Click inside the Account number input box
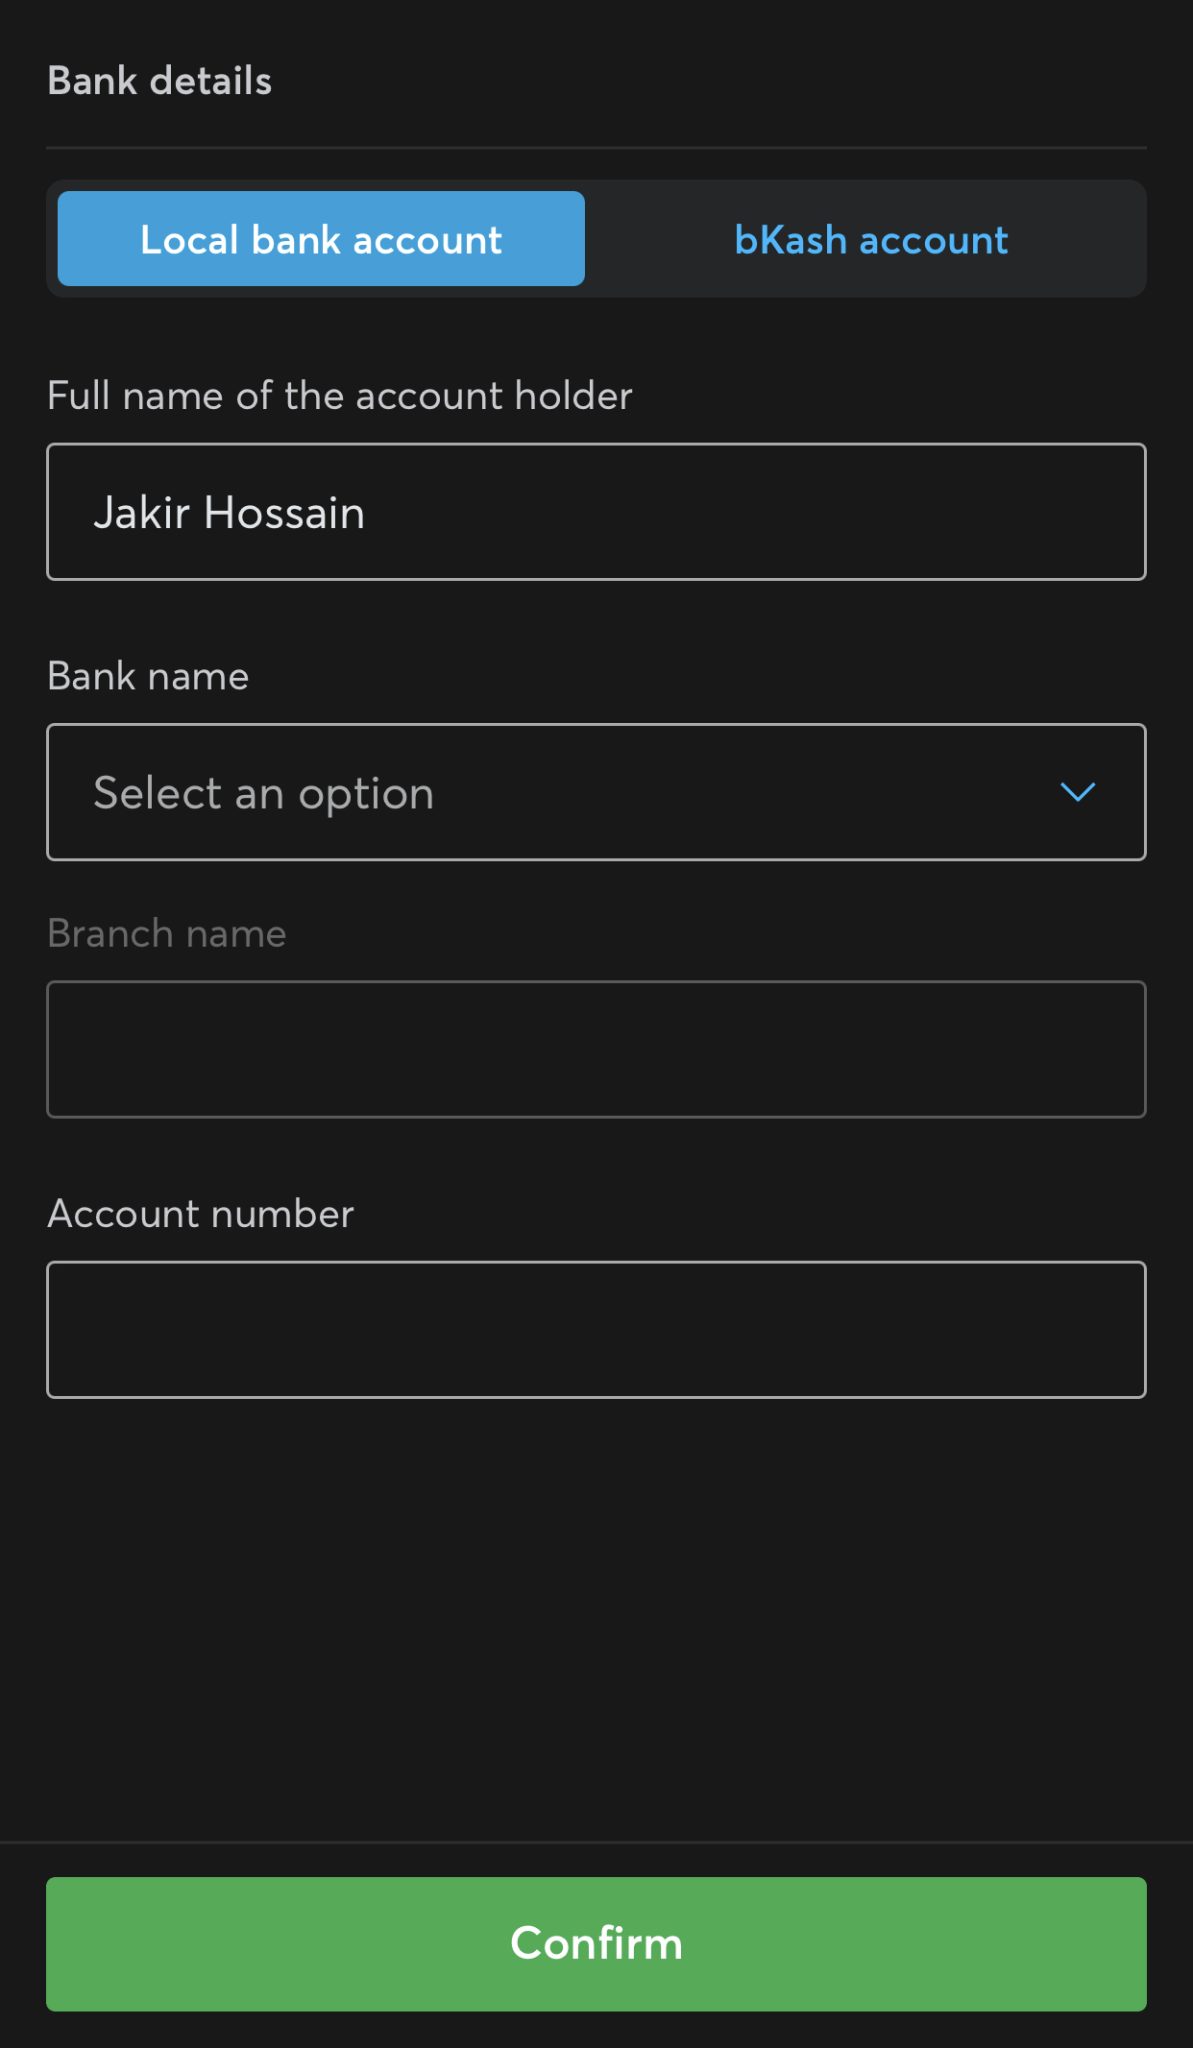 pyautogui.click(x=596, y=1329)
